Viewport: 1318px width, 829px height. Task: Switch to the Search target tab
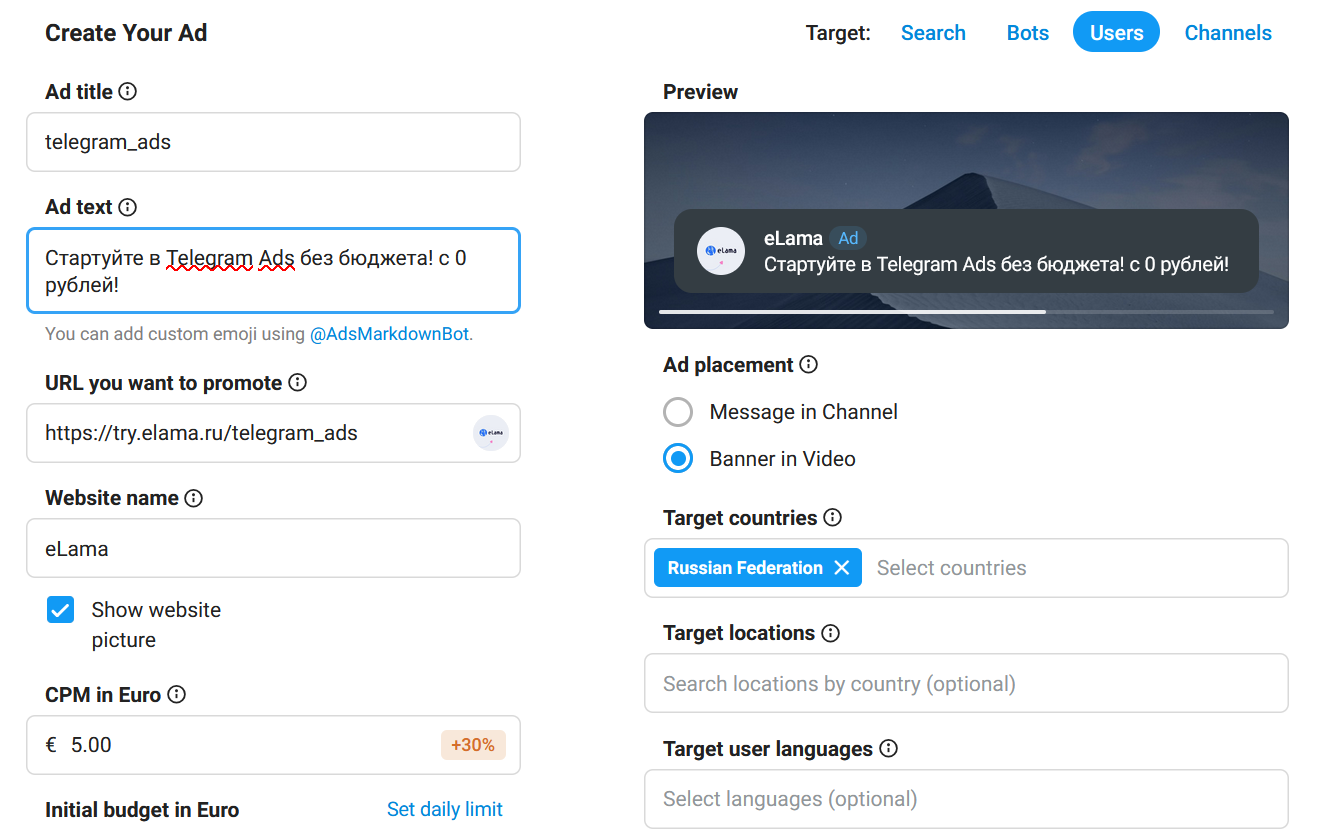coord(932,33)
